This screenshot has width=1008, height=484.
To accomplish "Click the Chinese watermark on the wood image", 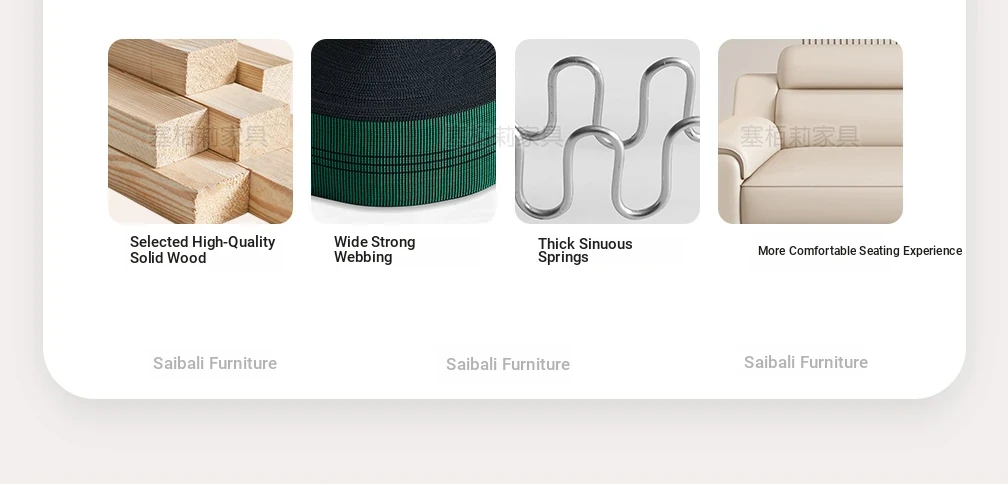I will coord(208,136).
